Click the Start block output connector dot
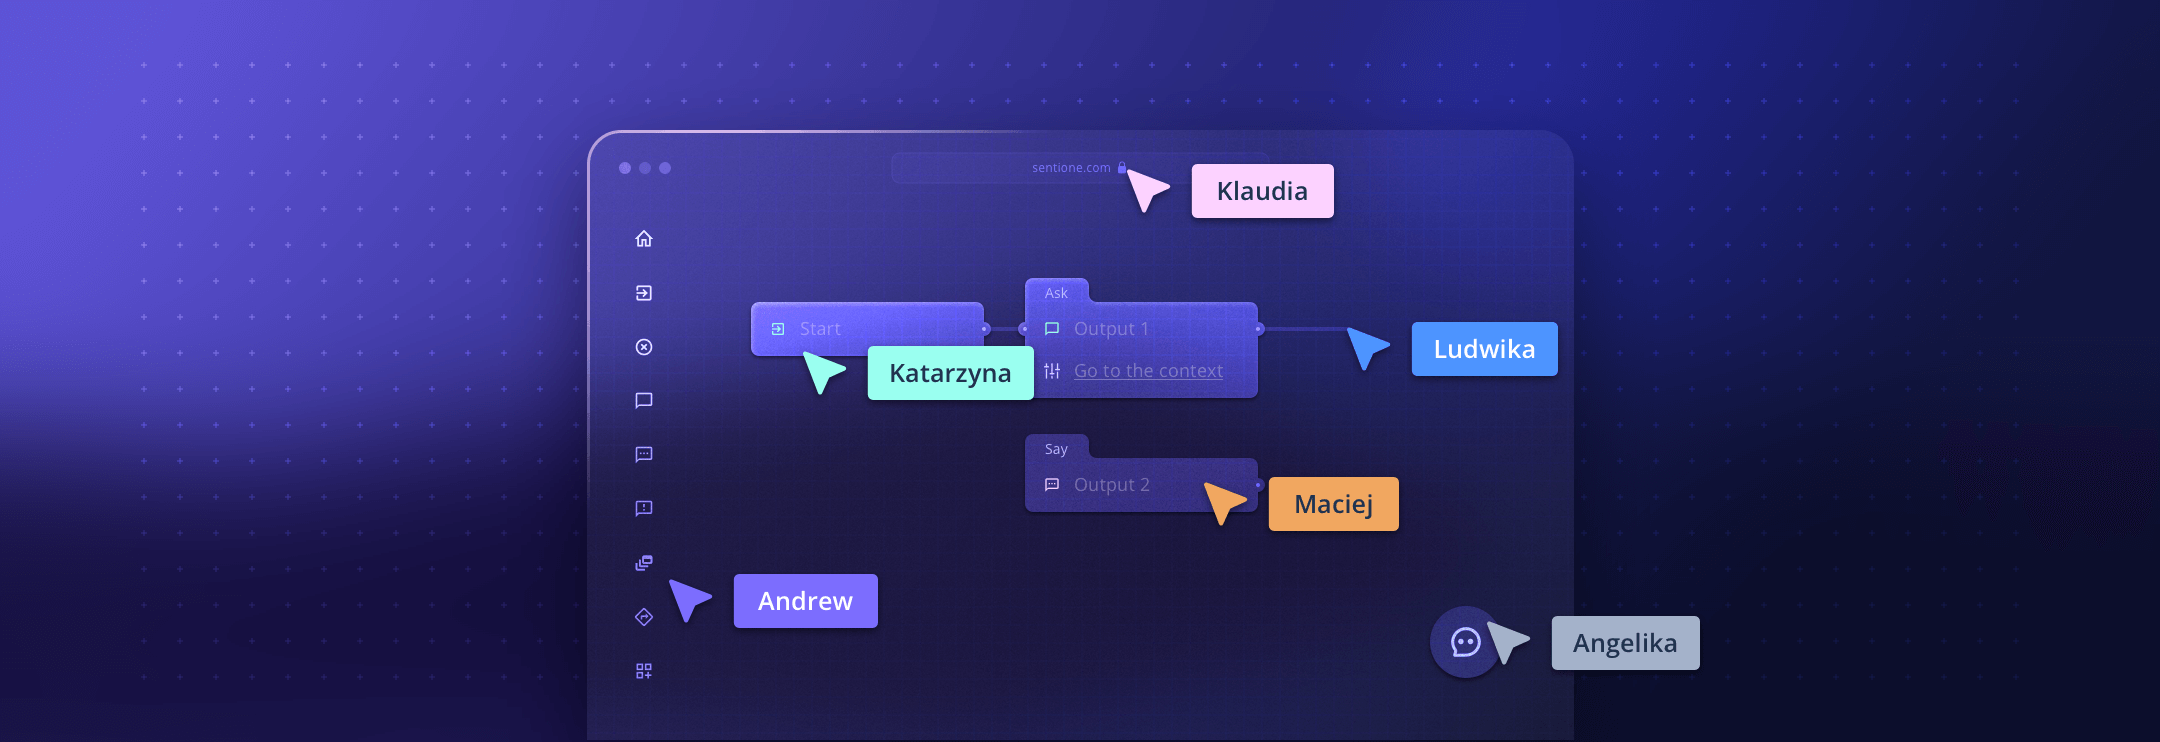This screenshot has height=742, width=2160. (x=985, y=329)
